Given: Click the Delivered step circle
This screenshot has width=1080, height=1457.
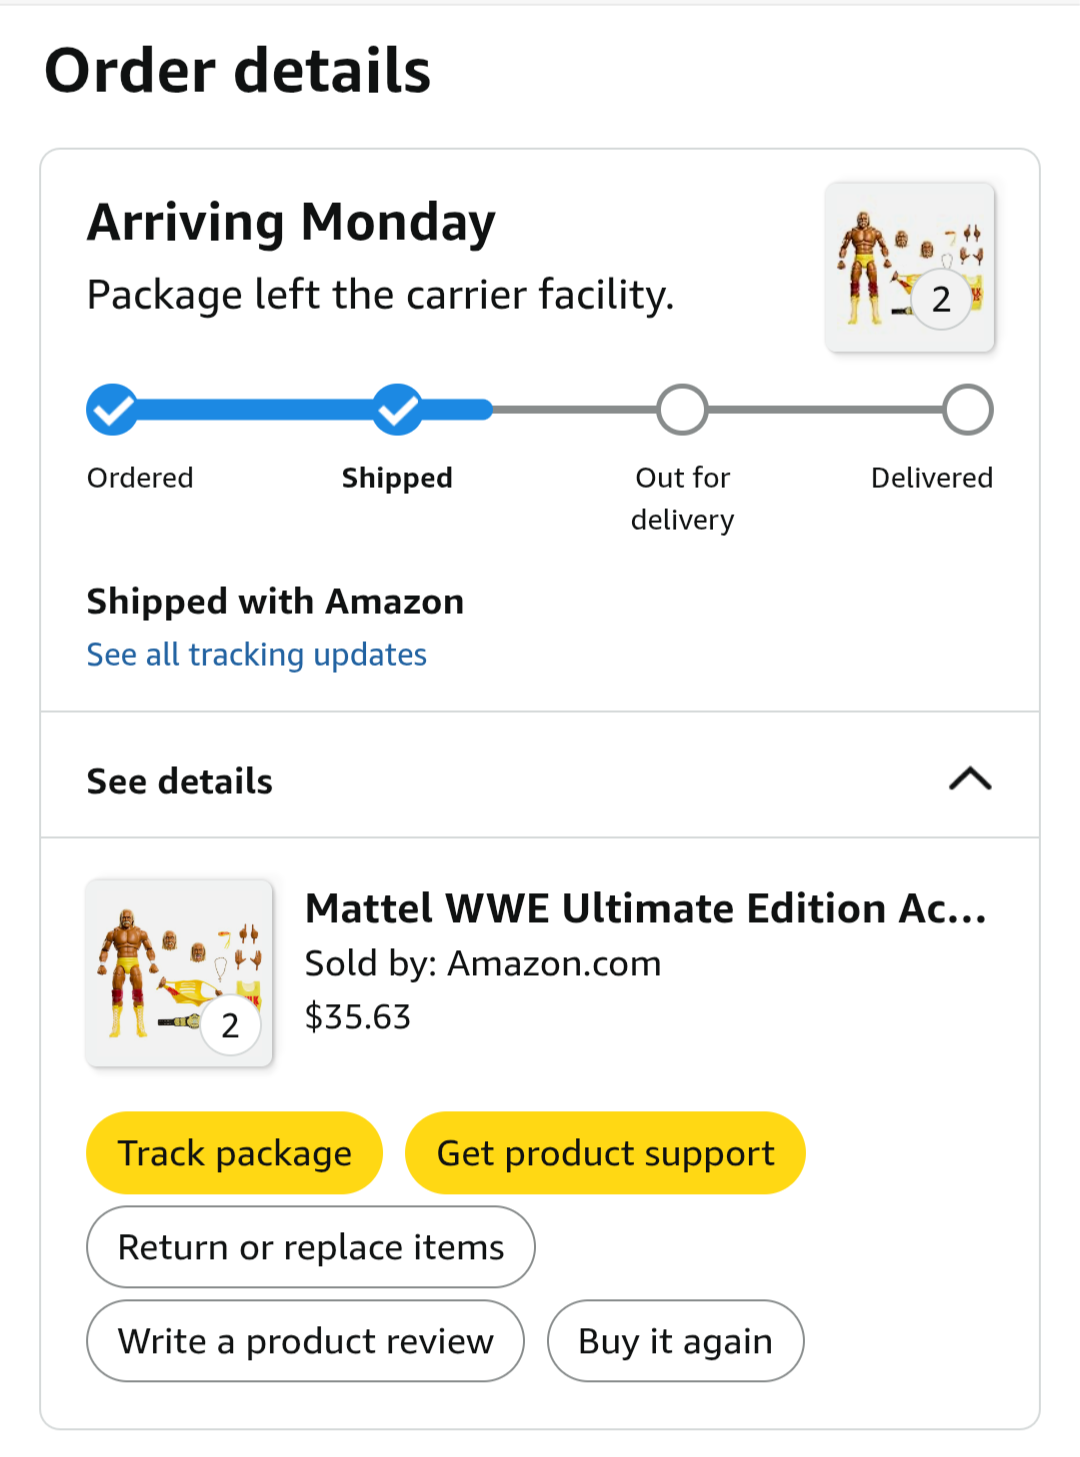Looking at the screenshot, I should click(967, 410).
